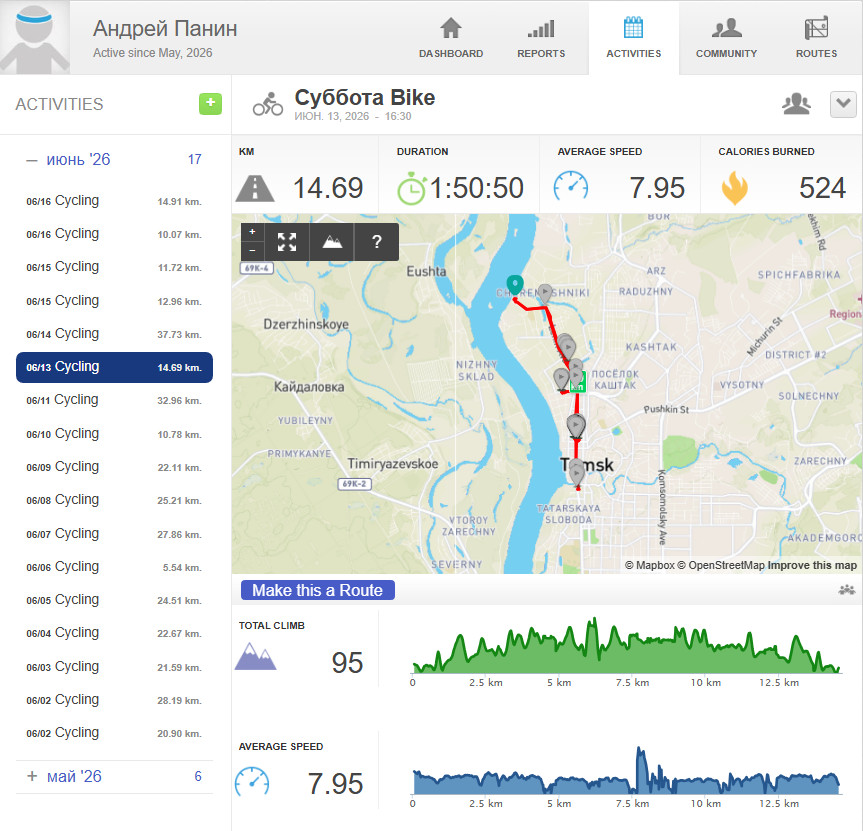Image resolution: width=863 pixels, height=831 pixels.
Task: Go to Community people icon
Action: pos(726,28)
